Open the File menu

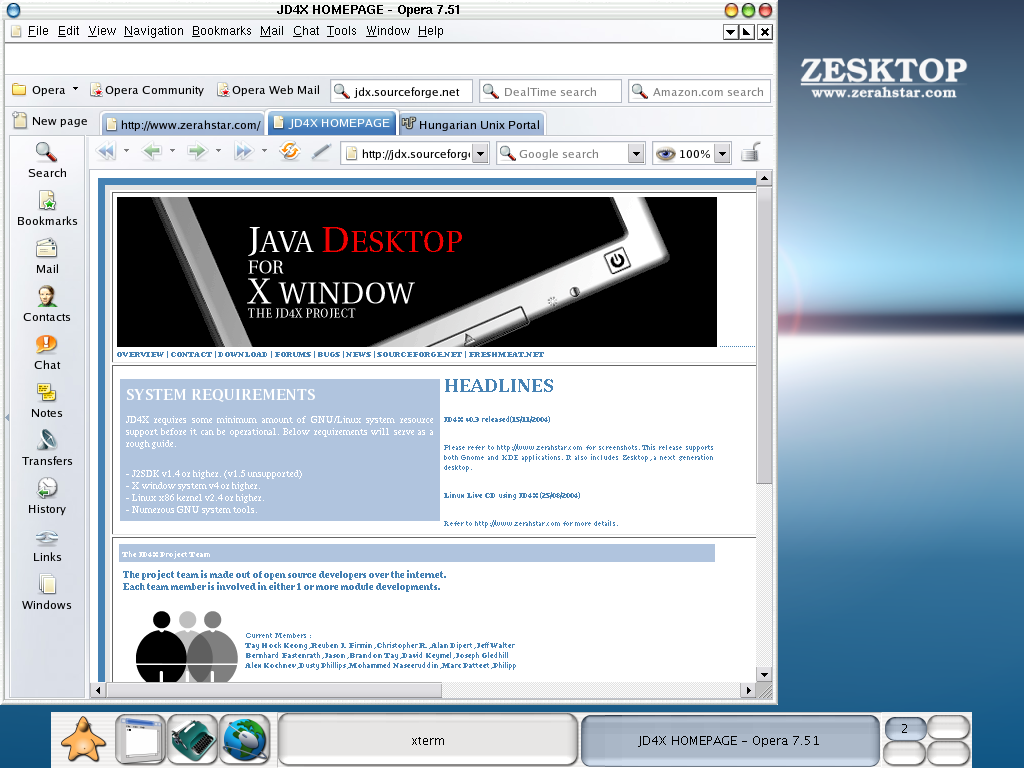pyautogui.click(x=38, y=31)
